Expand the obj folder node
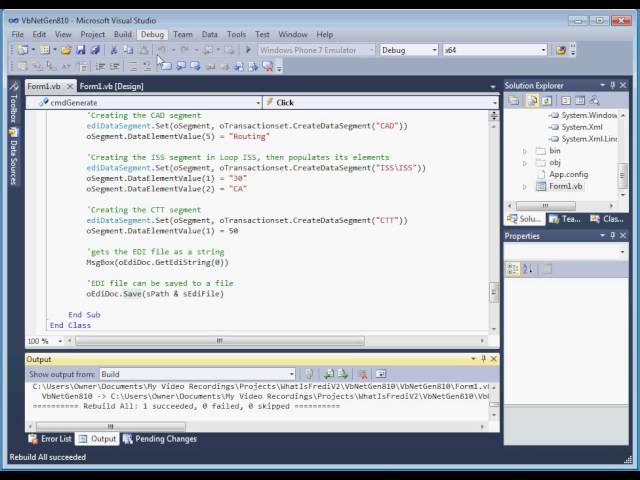 pos(525,163)
